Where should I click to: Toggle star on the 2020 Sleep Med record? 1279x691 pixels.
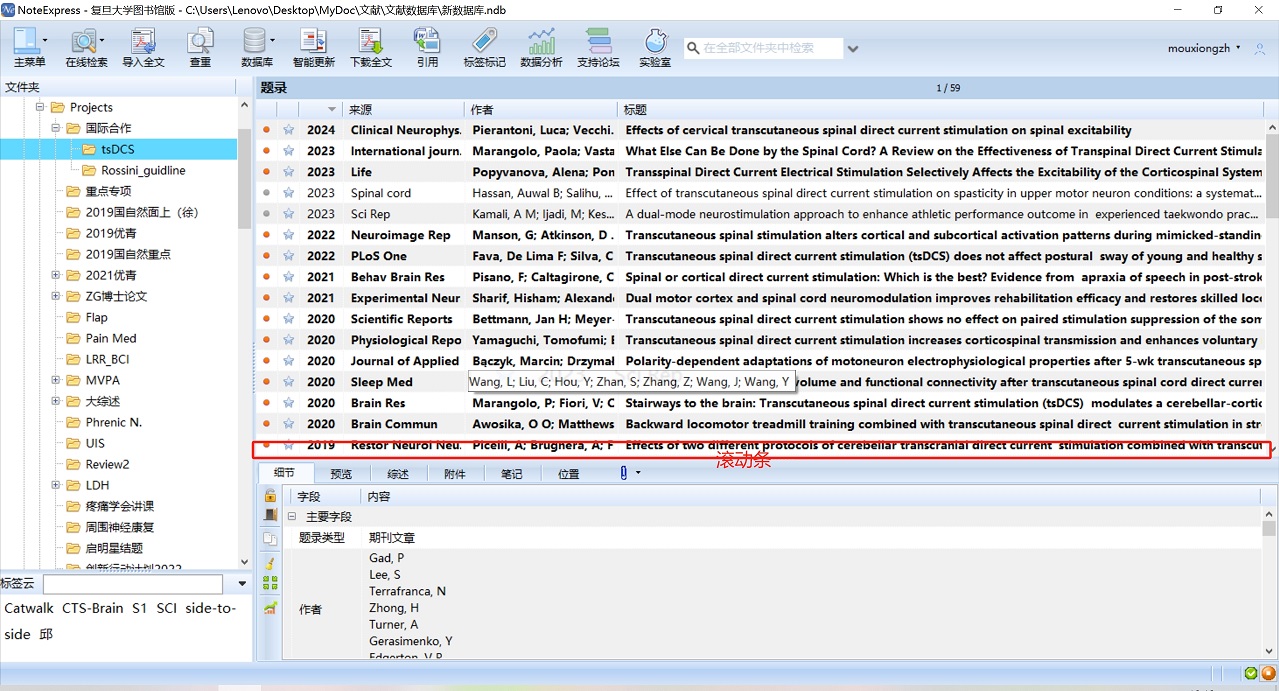coord(288,382)
